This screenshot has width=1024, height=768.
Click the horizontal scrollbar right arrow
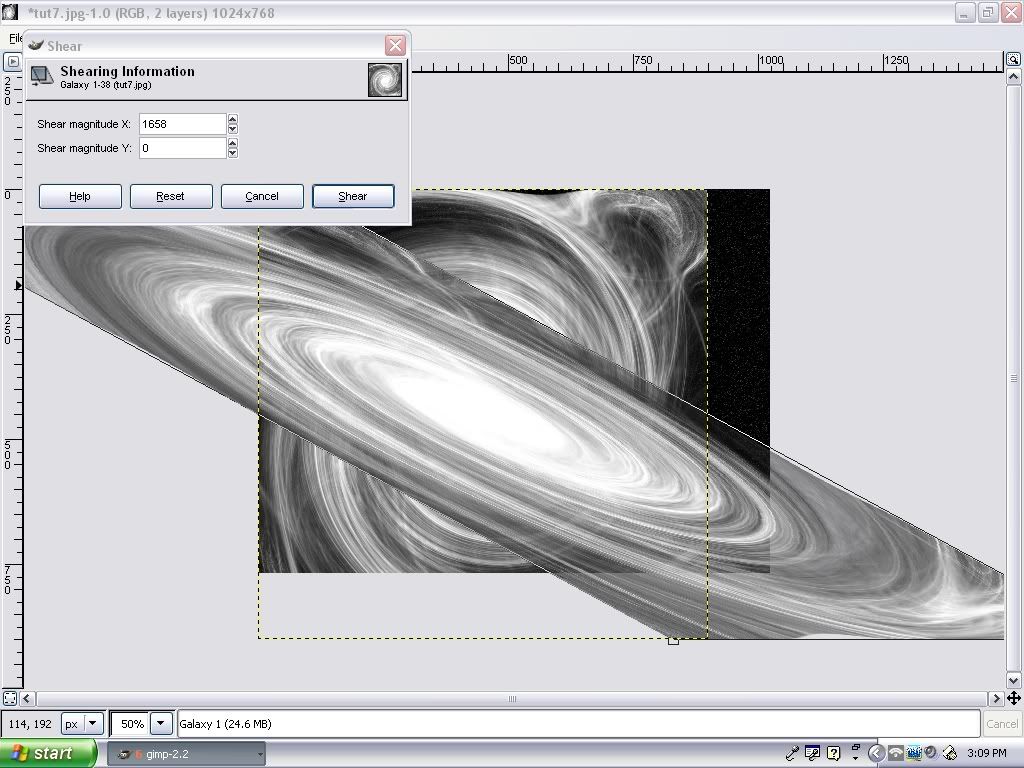(x=996, y=698)
